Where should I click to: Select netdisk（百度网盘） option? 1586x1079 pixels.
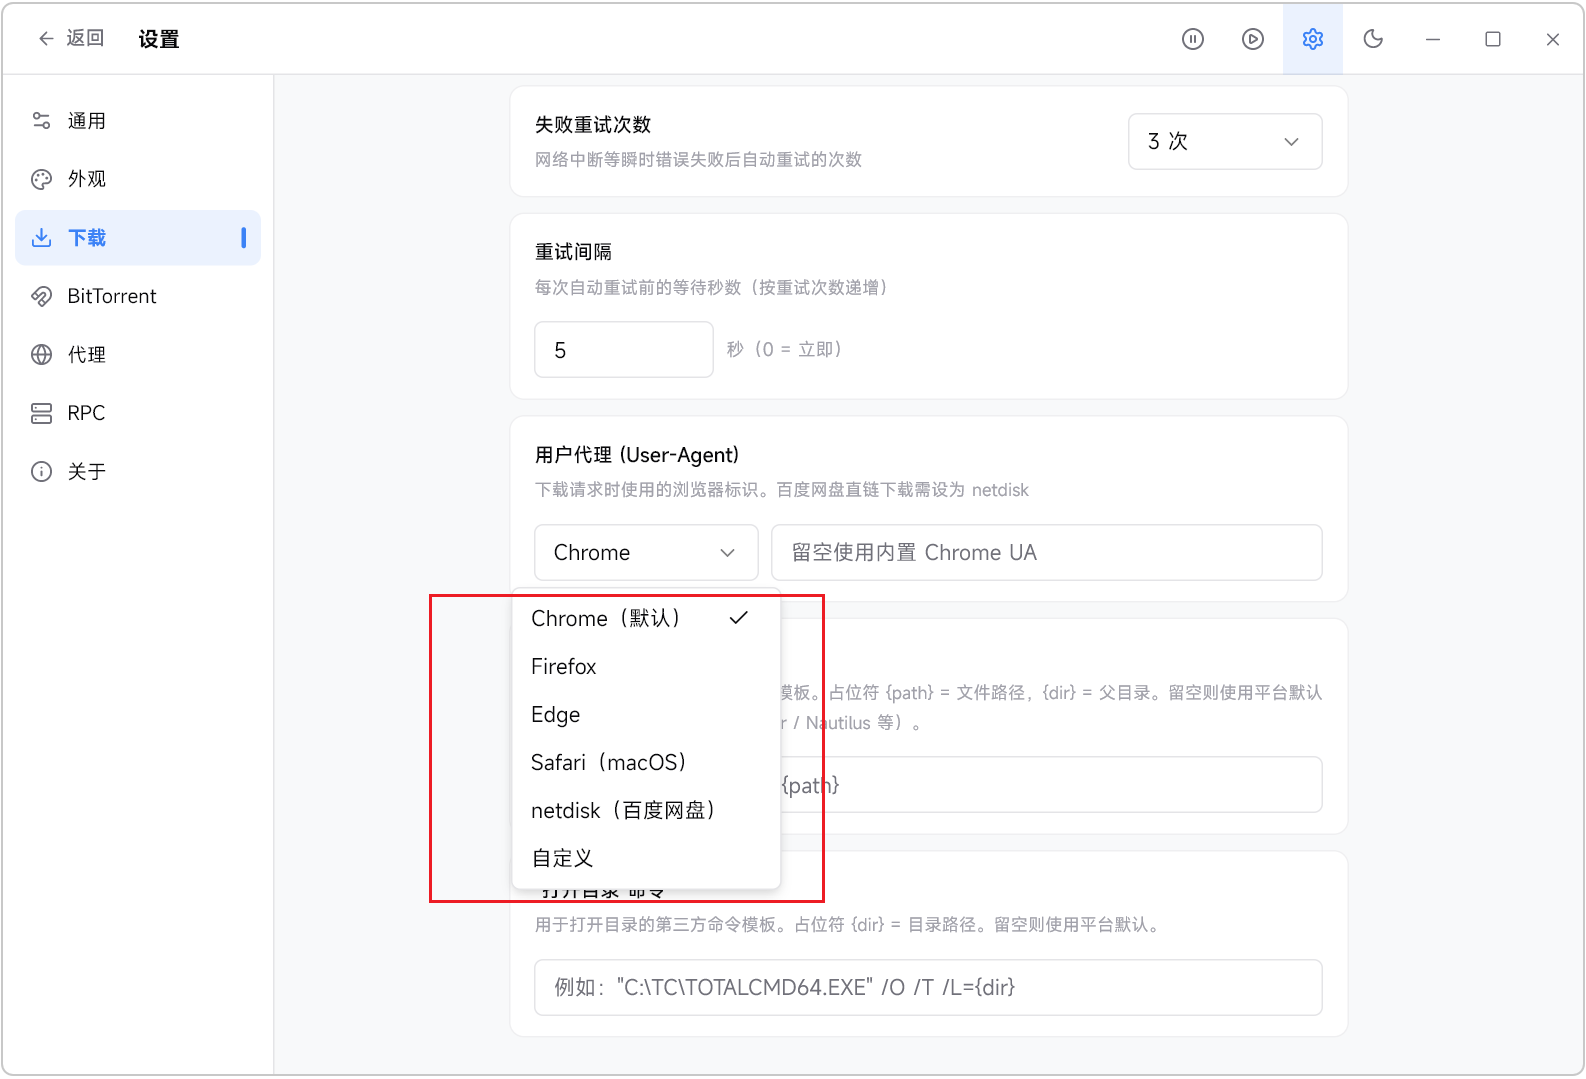646,810
